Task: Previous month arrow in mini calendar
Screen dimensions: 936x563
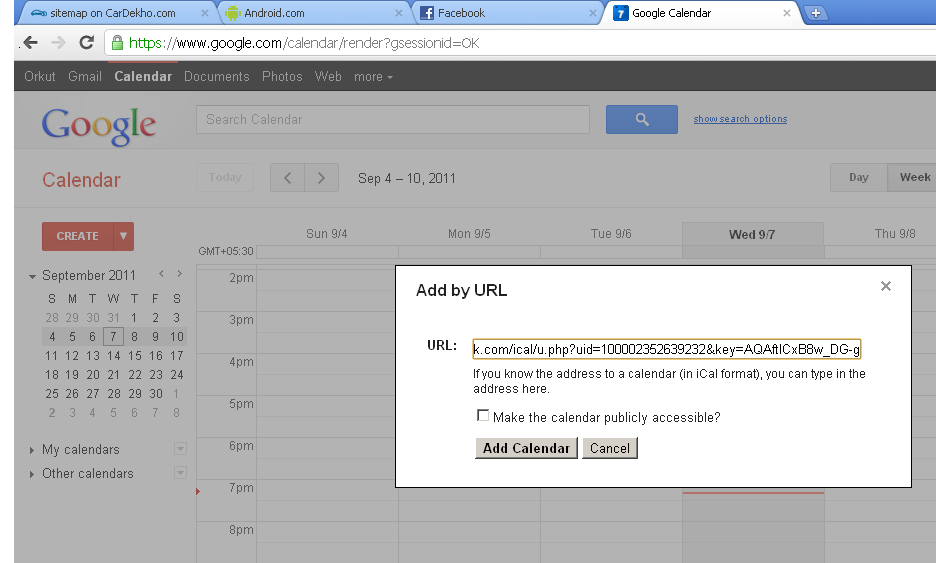Action: [x=161, y=274]
